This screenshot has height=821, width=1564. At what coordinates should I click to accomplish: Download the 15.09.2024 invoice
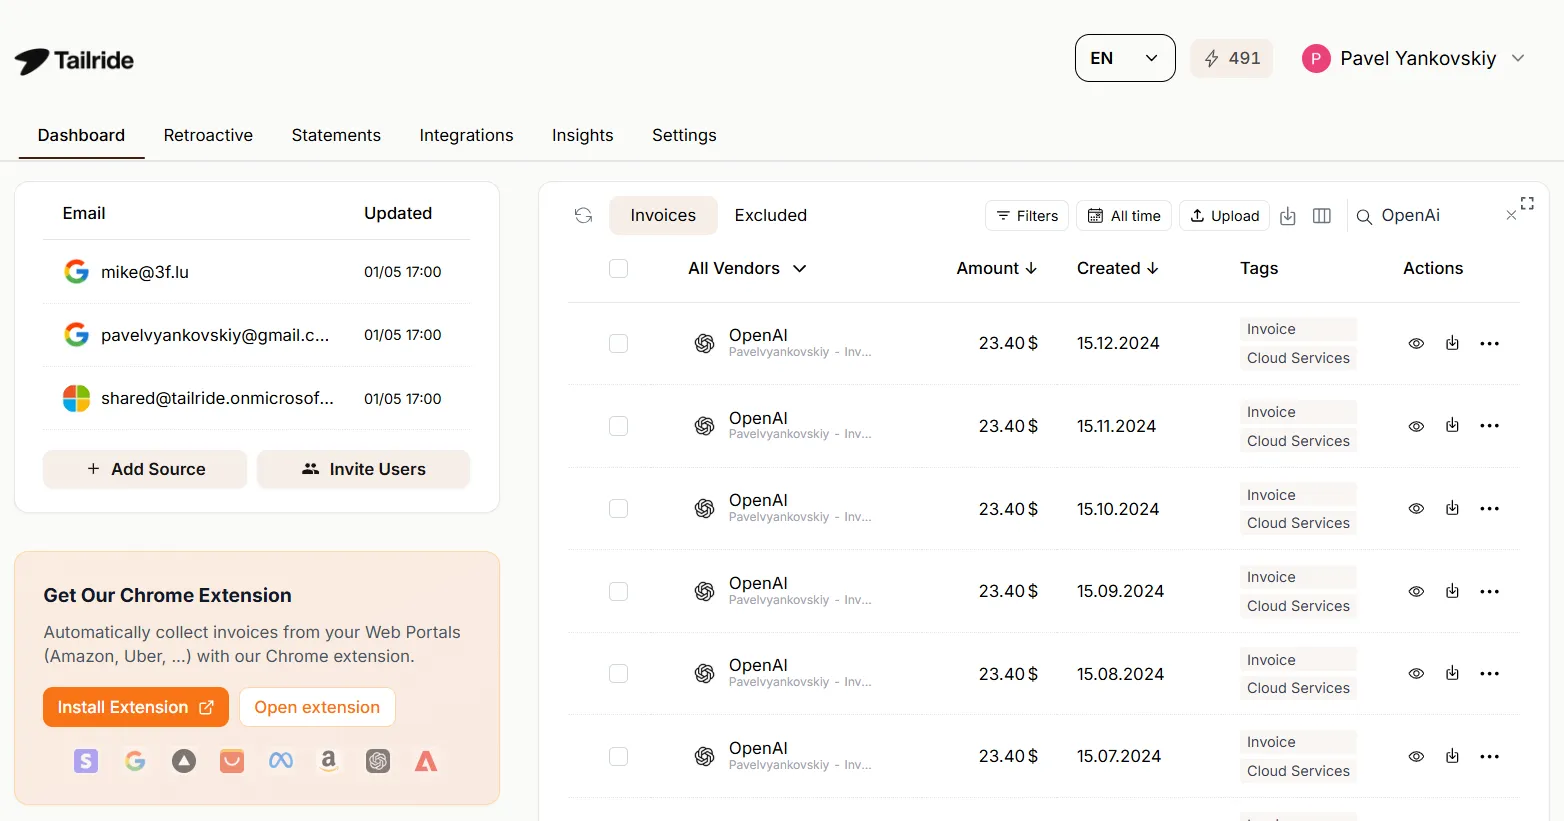click(1452, 591)
